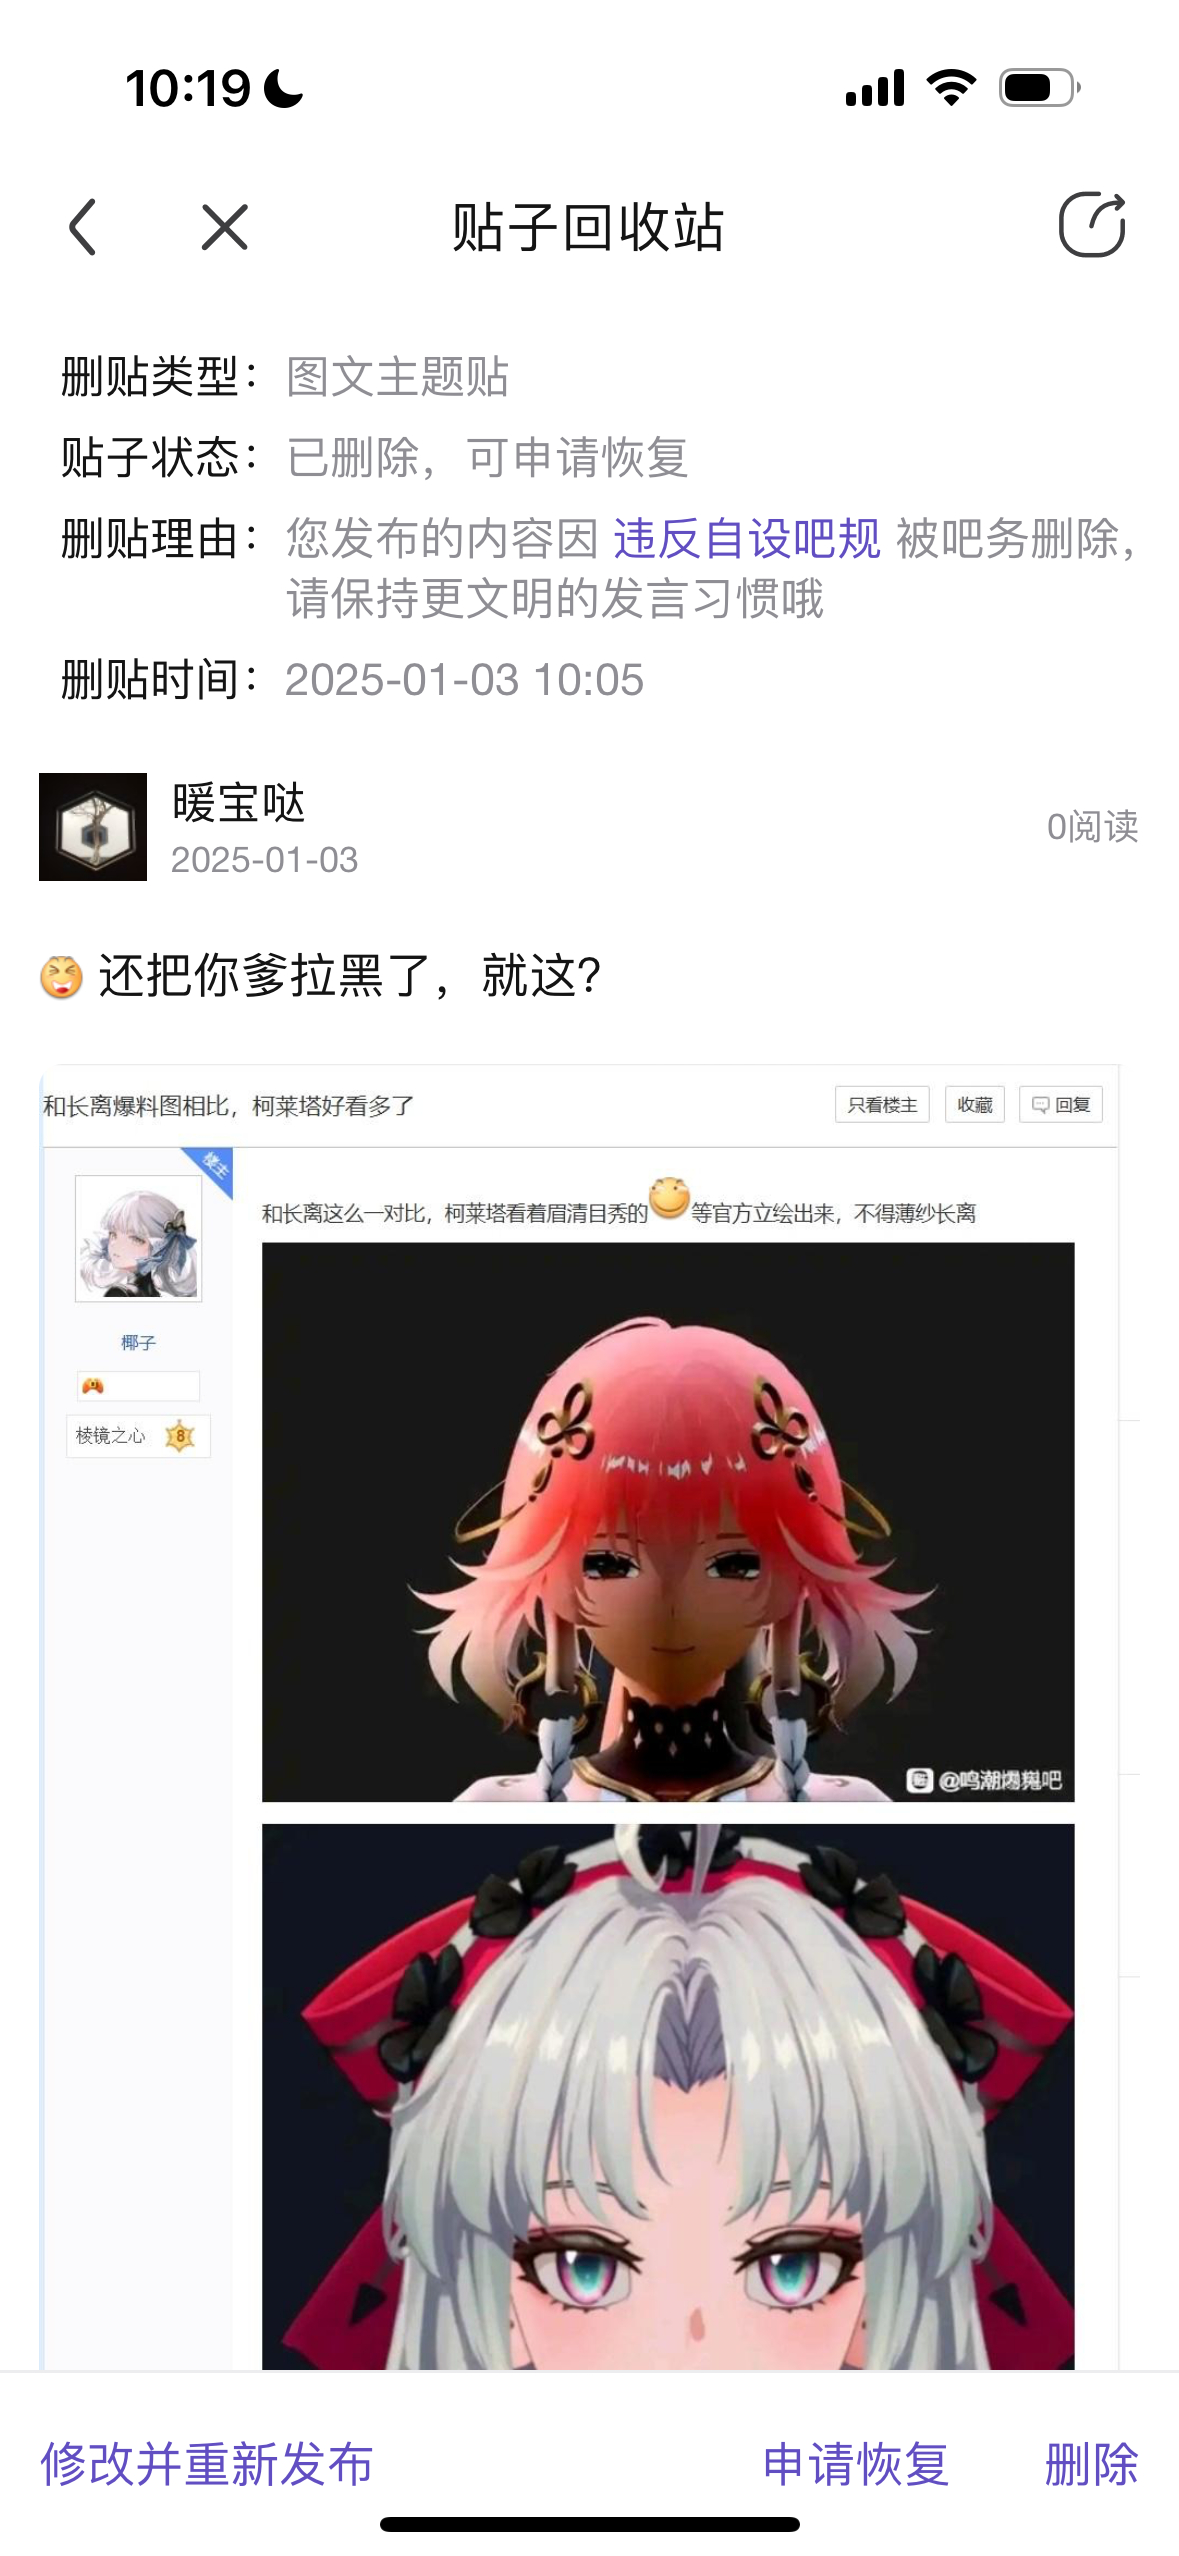Tap the back arrow icon
Viewport: 1179px width, 2556px height.
(x=83, y=227)
